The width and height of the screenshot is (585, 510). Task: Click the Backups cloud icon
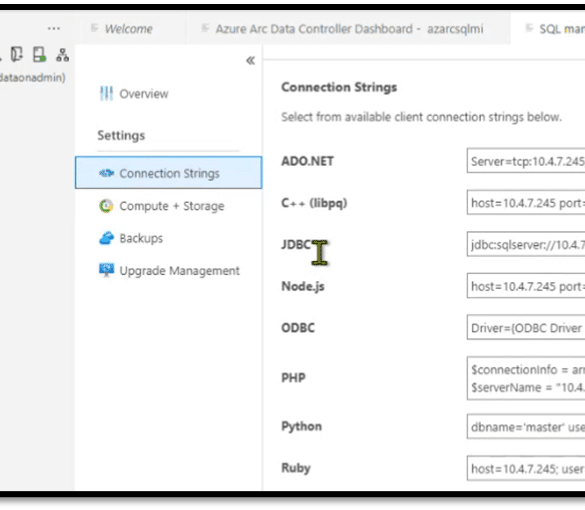click(106, 238)
